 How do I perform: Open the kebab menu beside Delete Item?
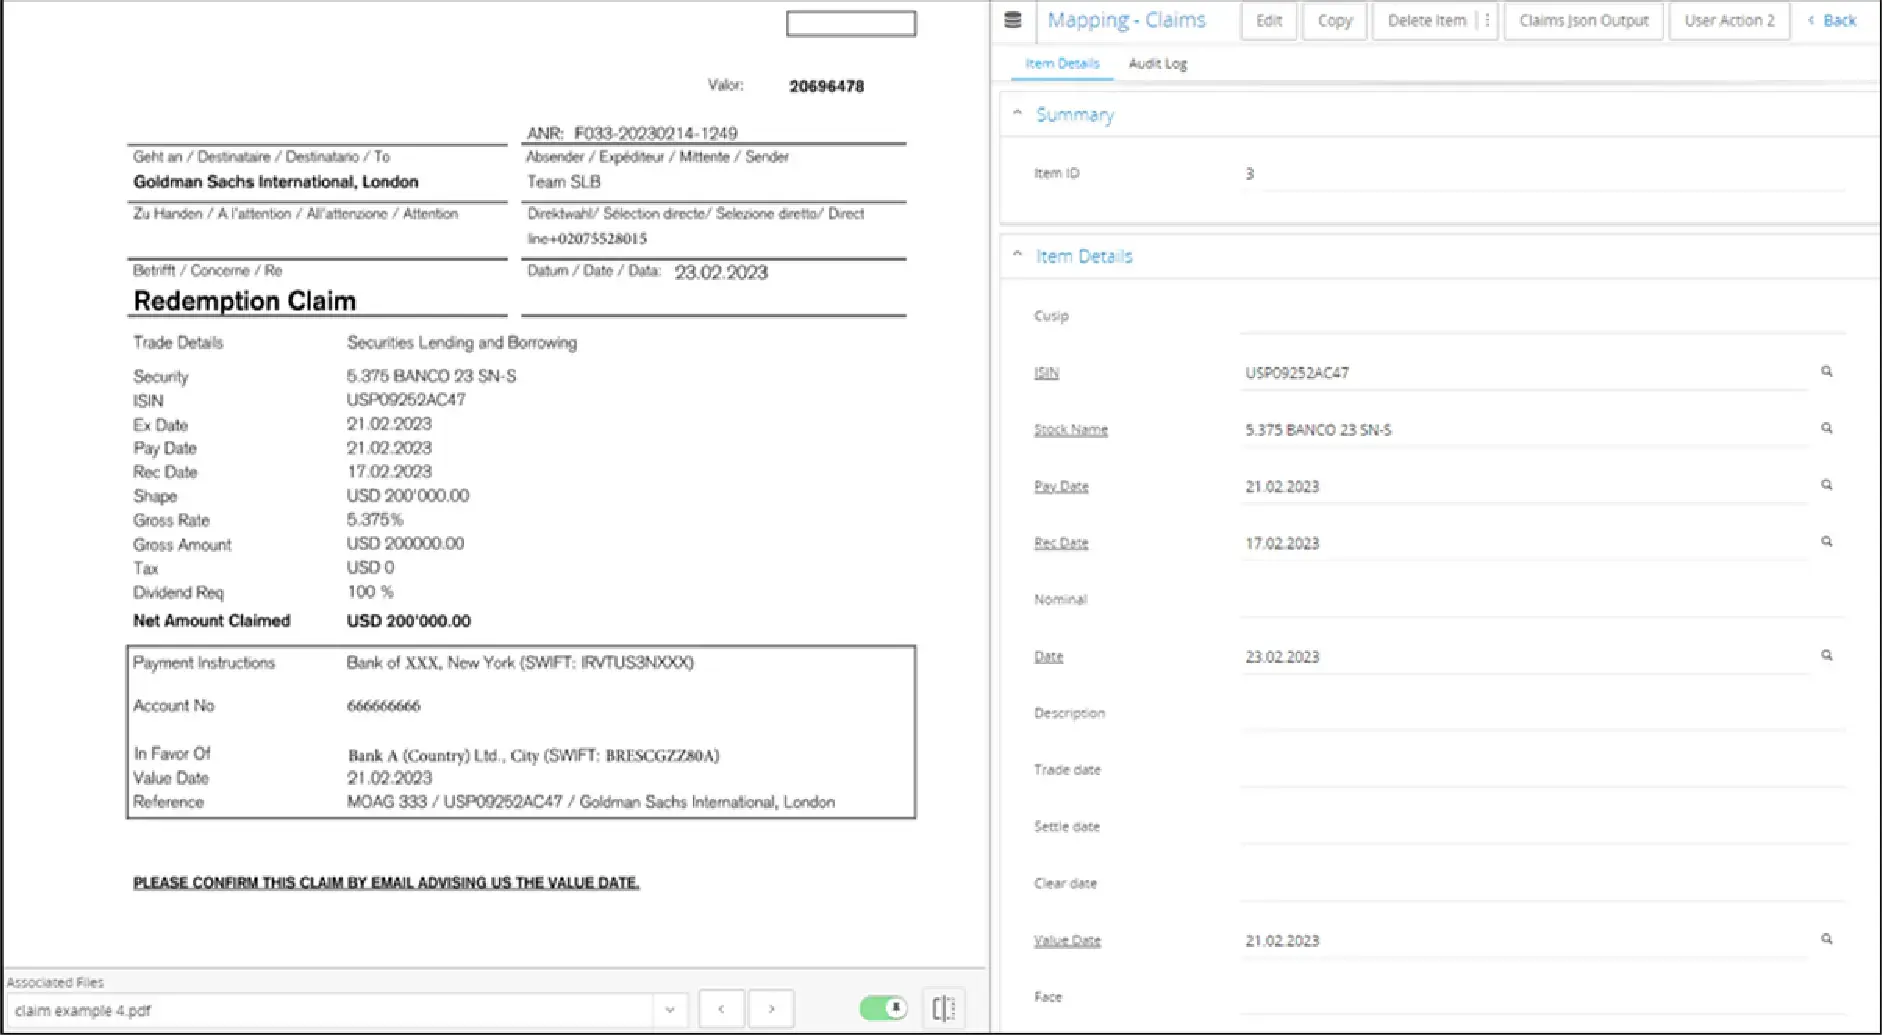coord(1487,20)
